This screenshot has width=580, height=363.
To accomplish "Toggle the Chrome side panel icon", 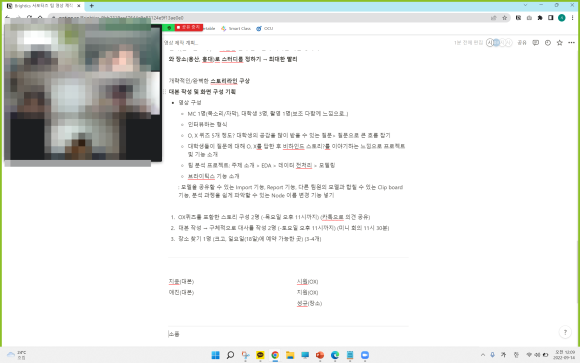I will (550, 18).
